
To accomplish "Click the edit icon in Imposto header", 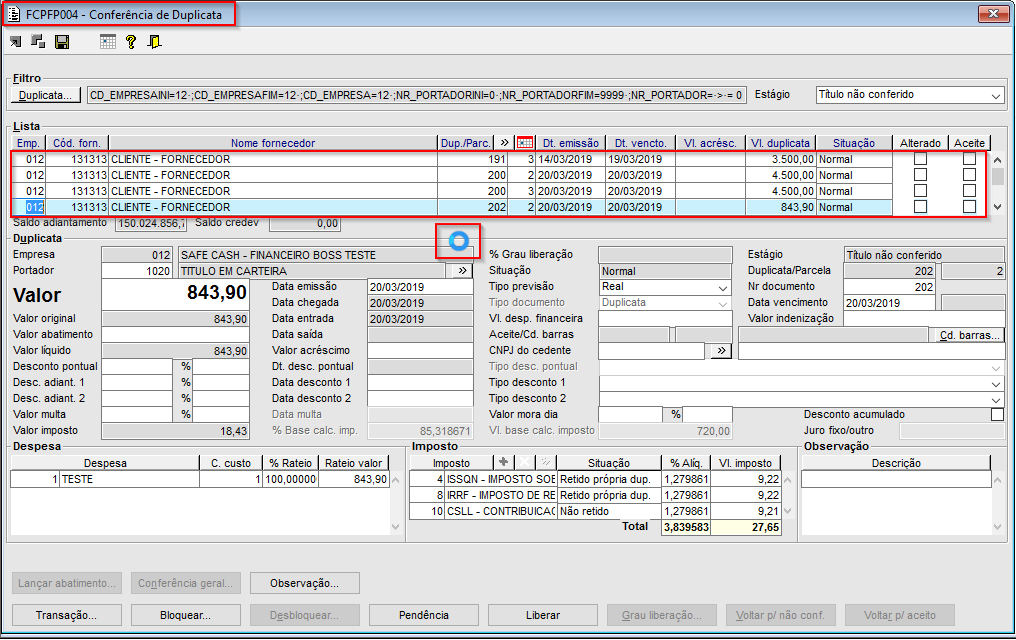I will click(546, 462).
